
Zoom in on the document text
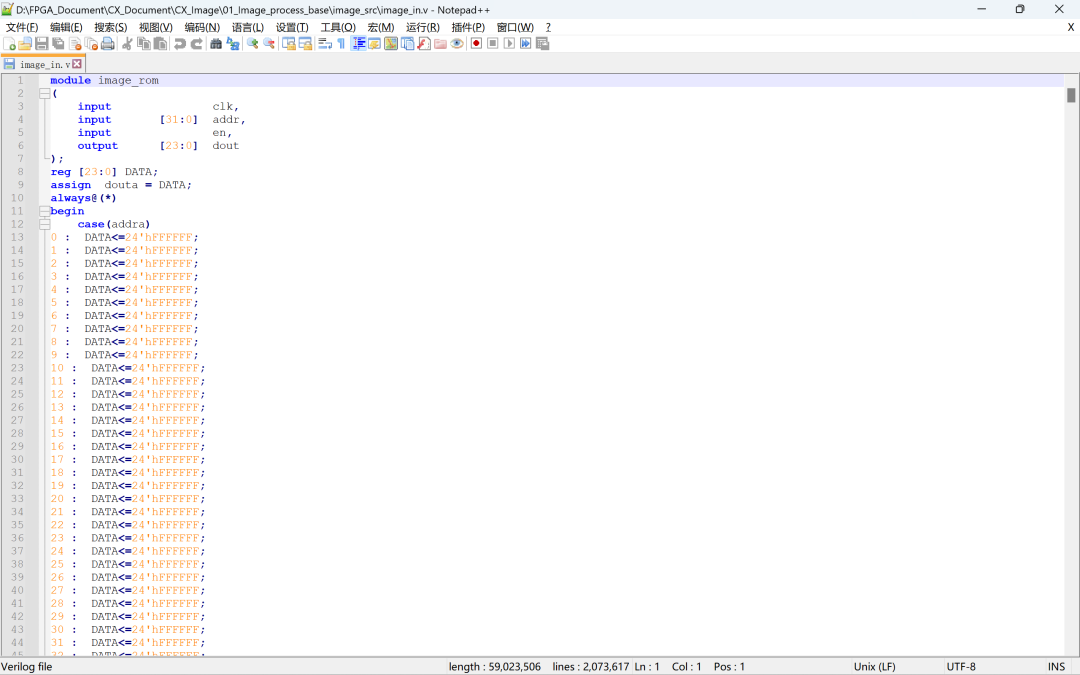tap(252, 43)
